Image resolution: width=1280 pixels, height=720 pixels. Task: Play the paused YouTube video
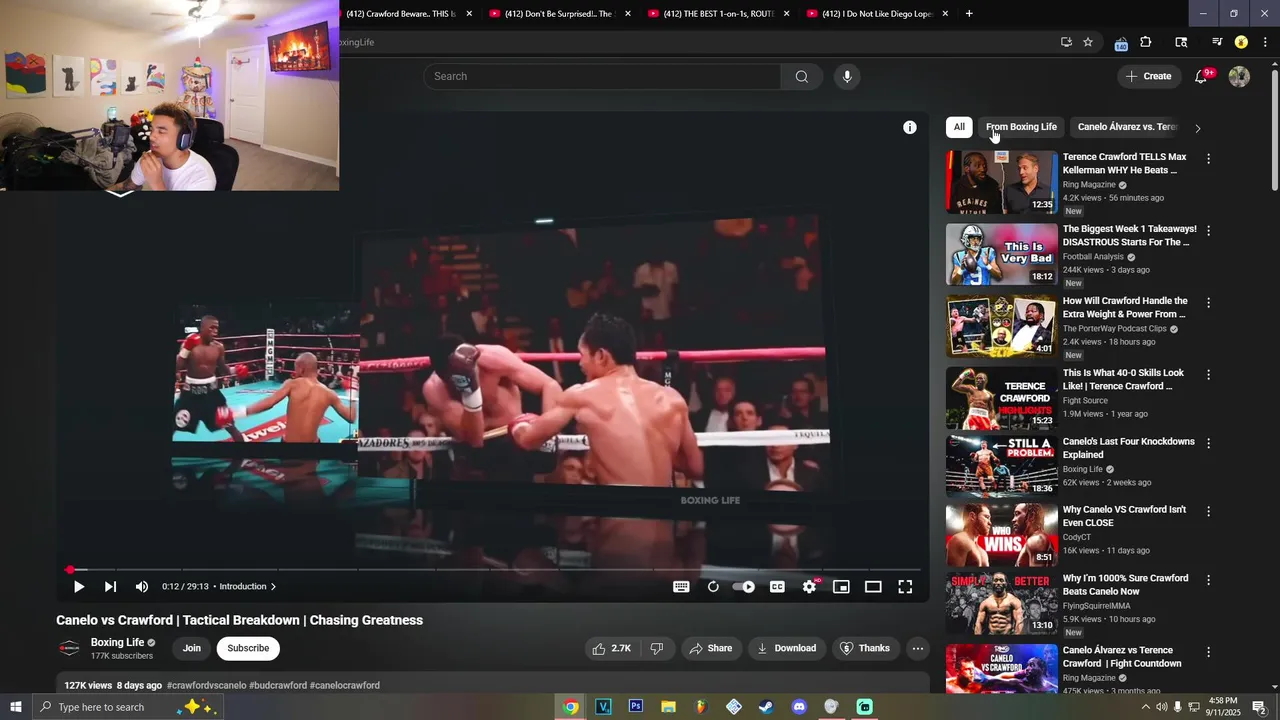(79, 587)
